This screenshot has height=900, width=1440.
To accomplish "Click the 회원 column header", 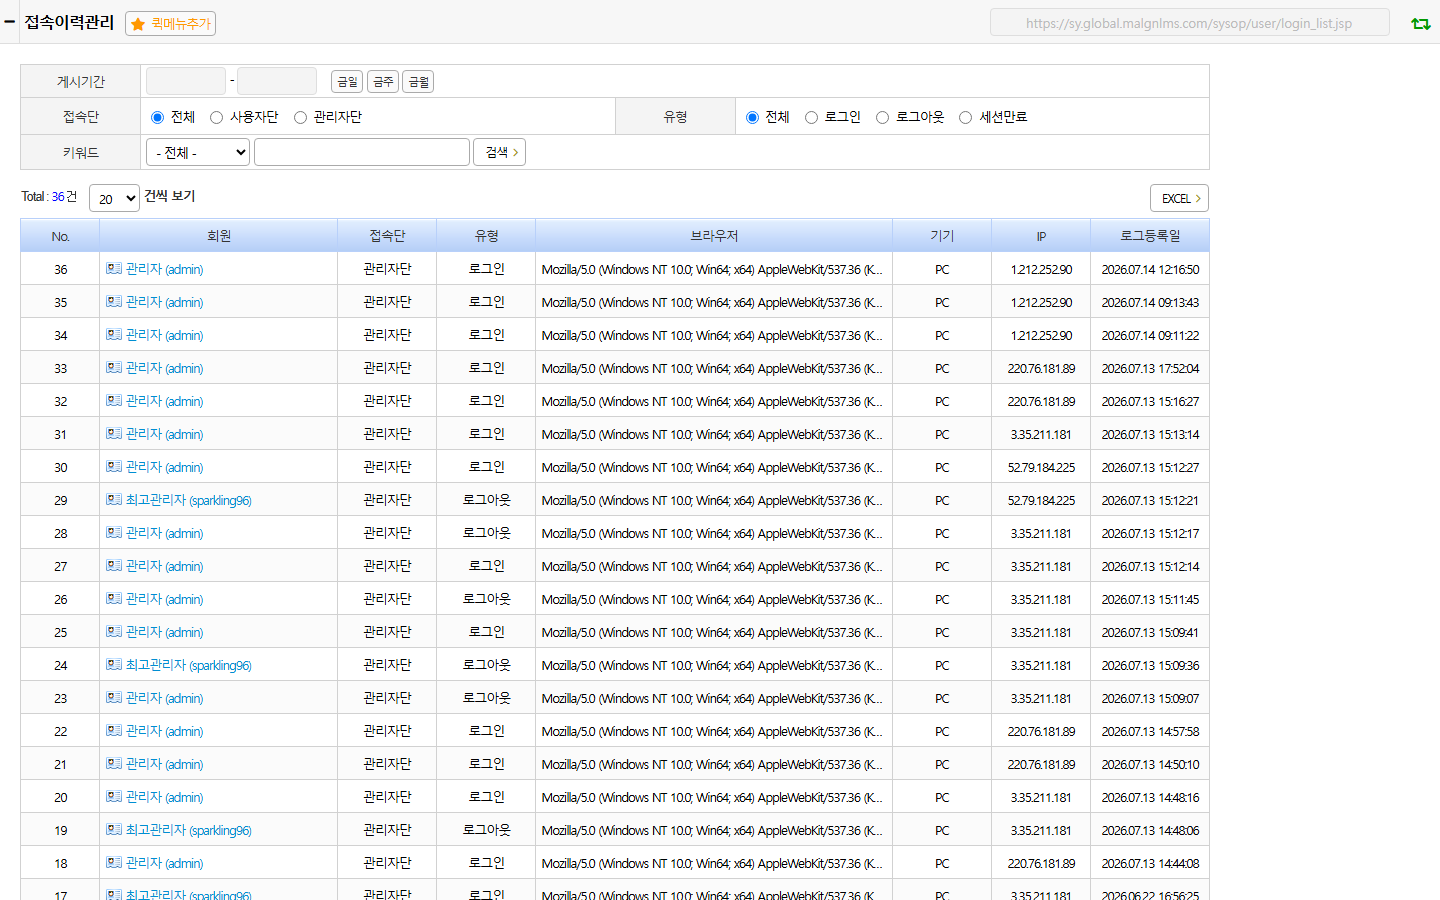I will [219, 236].
